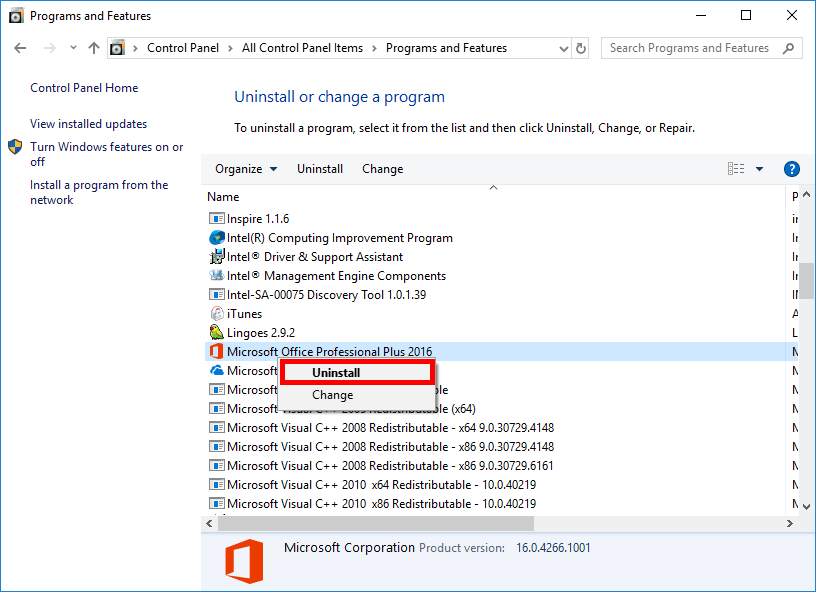The image size is (816, 592).
Task: Open address bar history dropdown
Action: click(x=564, y=48)
